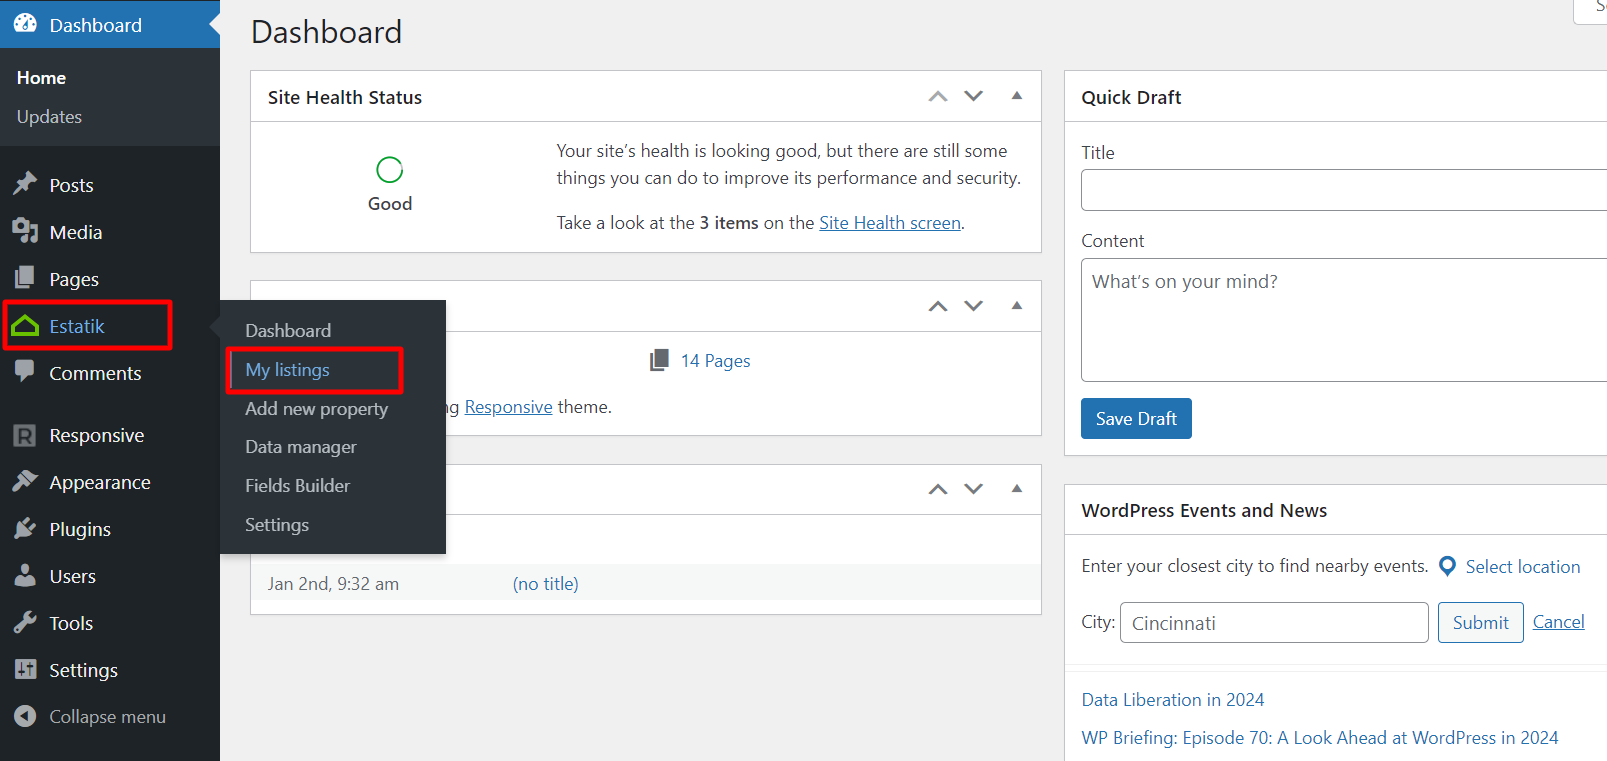The height and width of the screenshot is (761, 1607).
Task: Click the green Estatik house icon
Action: click(25, 326)
